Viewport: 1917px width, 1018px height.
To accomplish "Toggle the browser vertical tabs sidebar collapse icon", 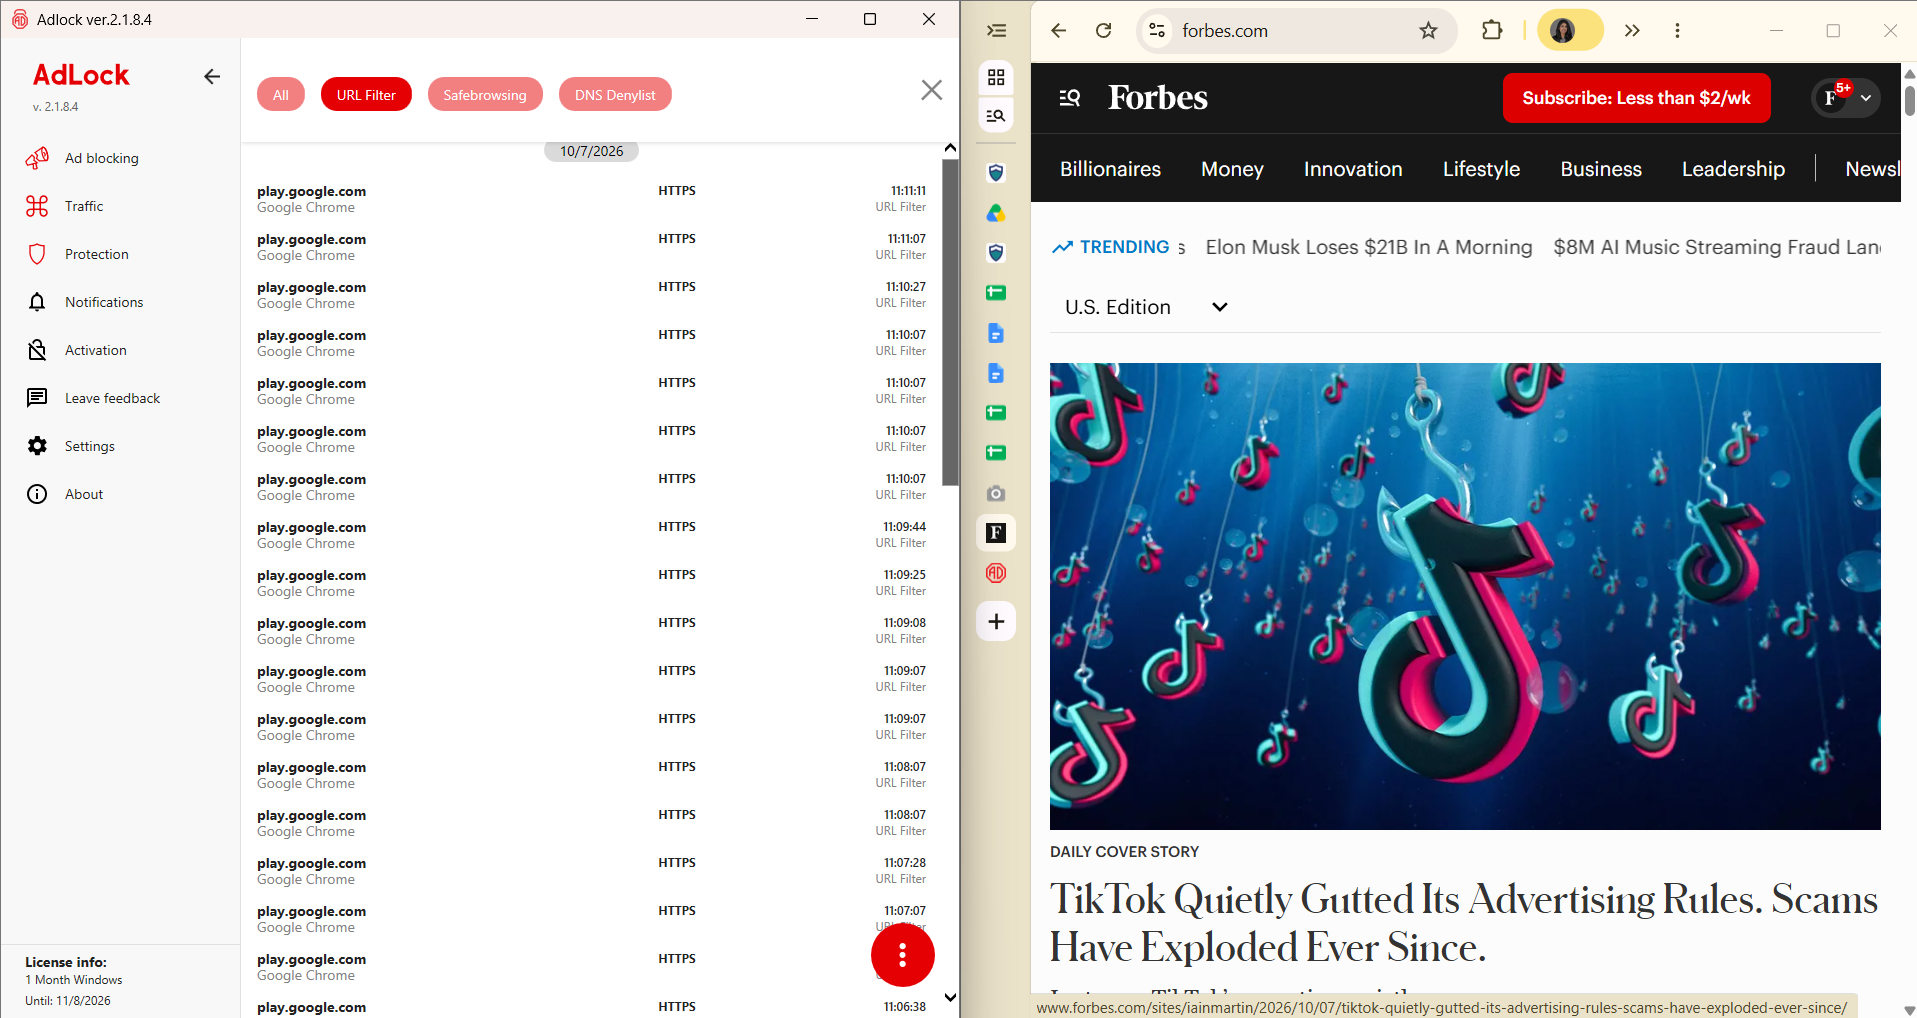I will (996, 30).
